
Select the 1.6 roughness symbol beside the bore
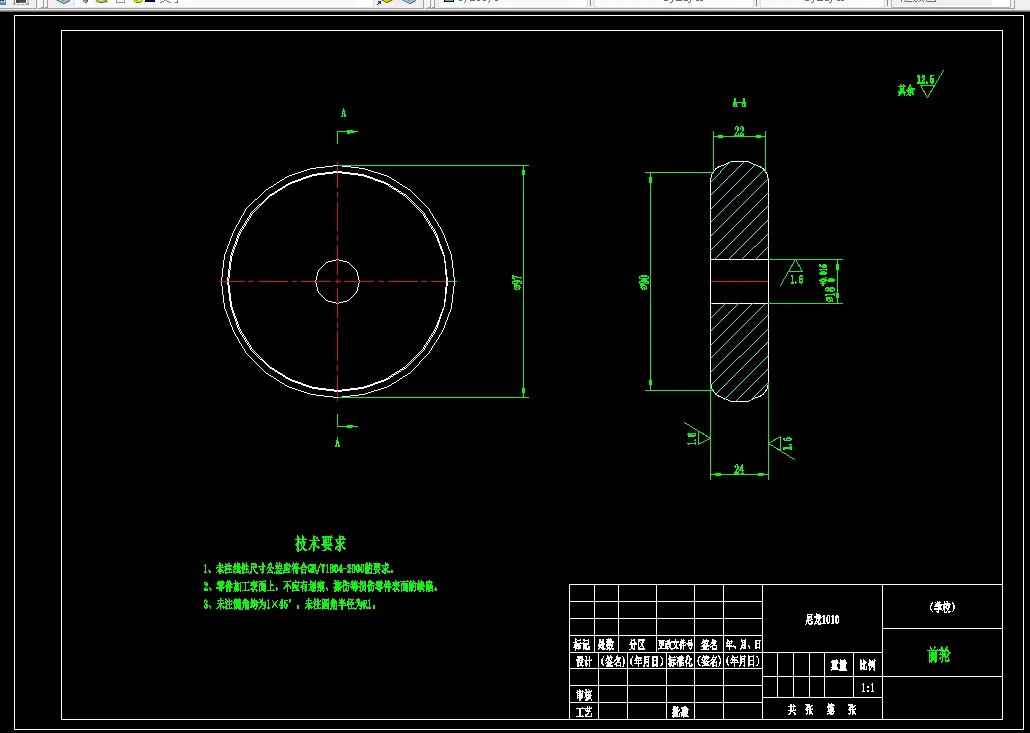(795, 273)
